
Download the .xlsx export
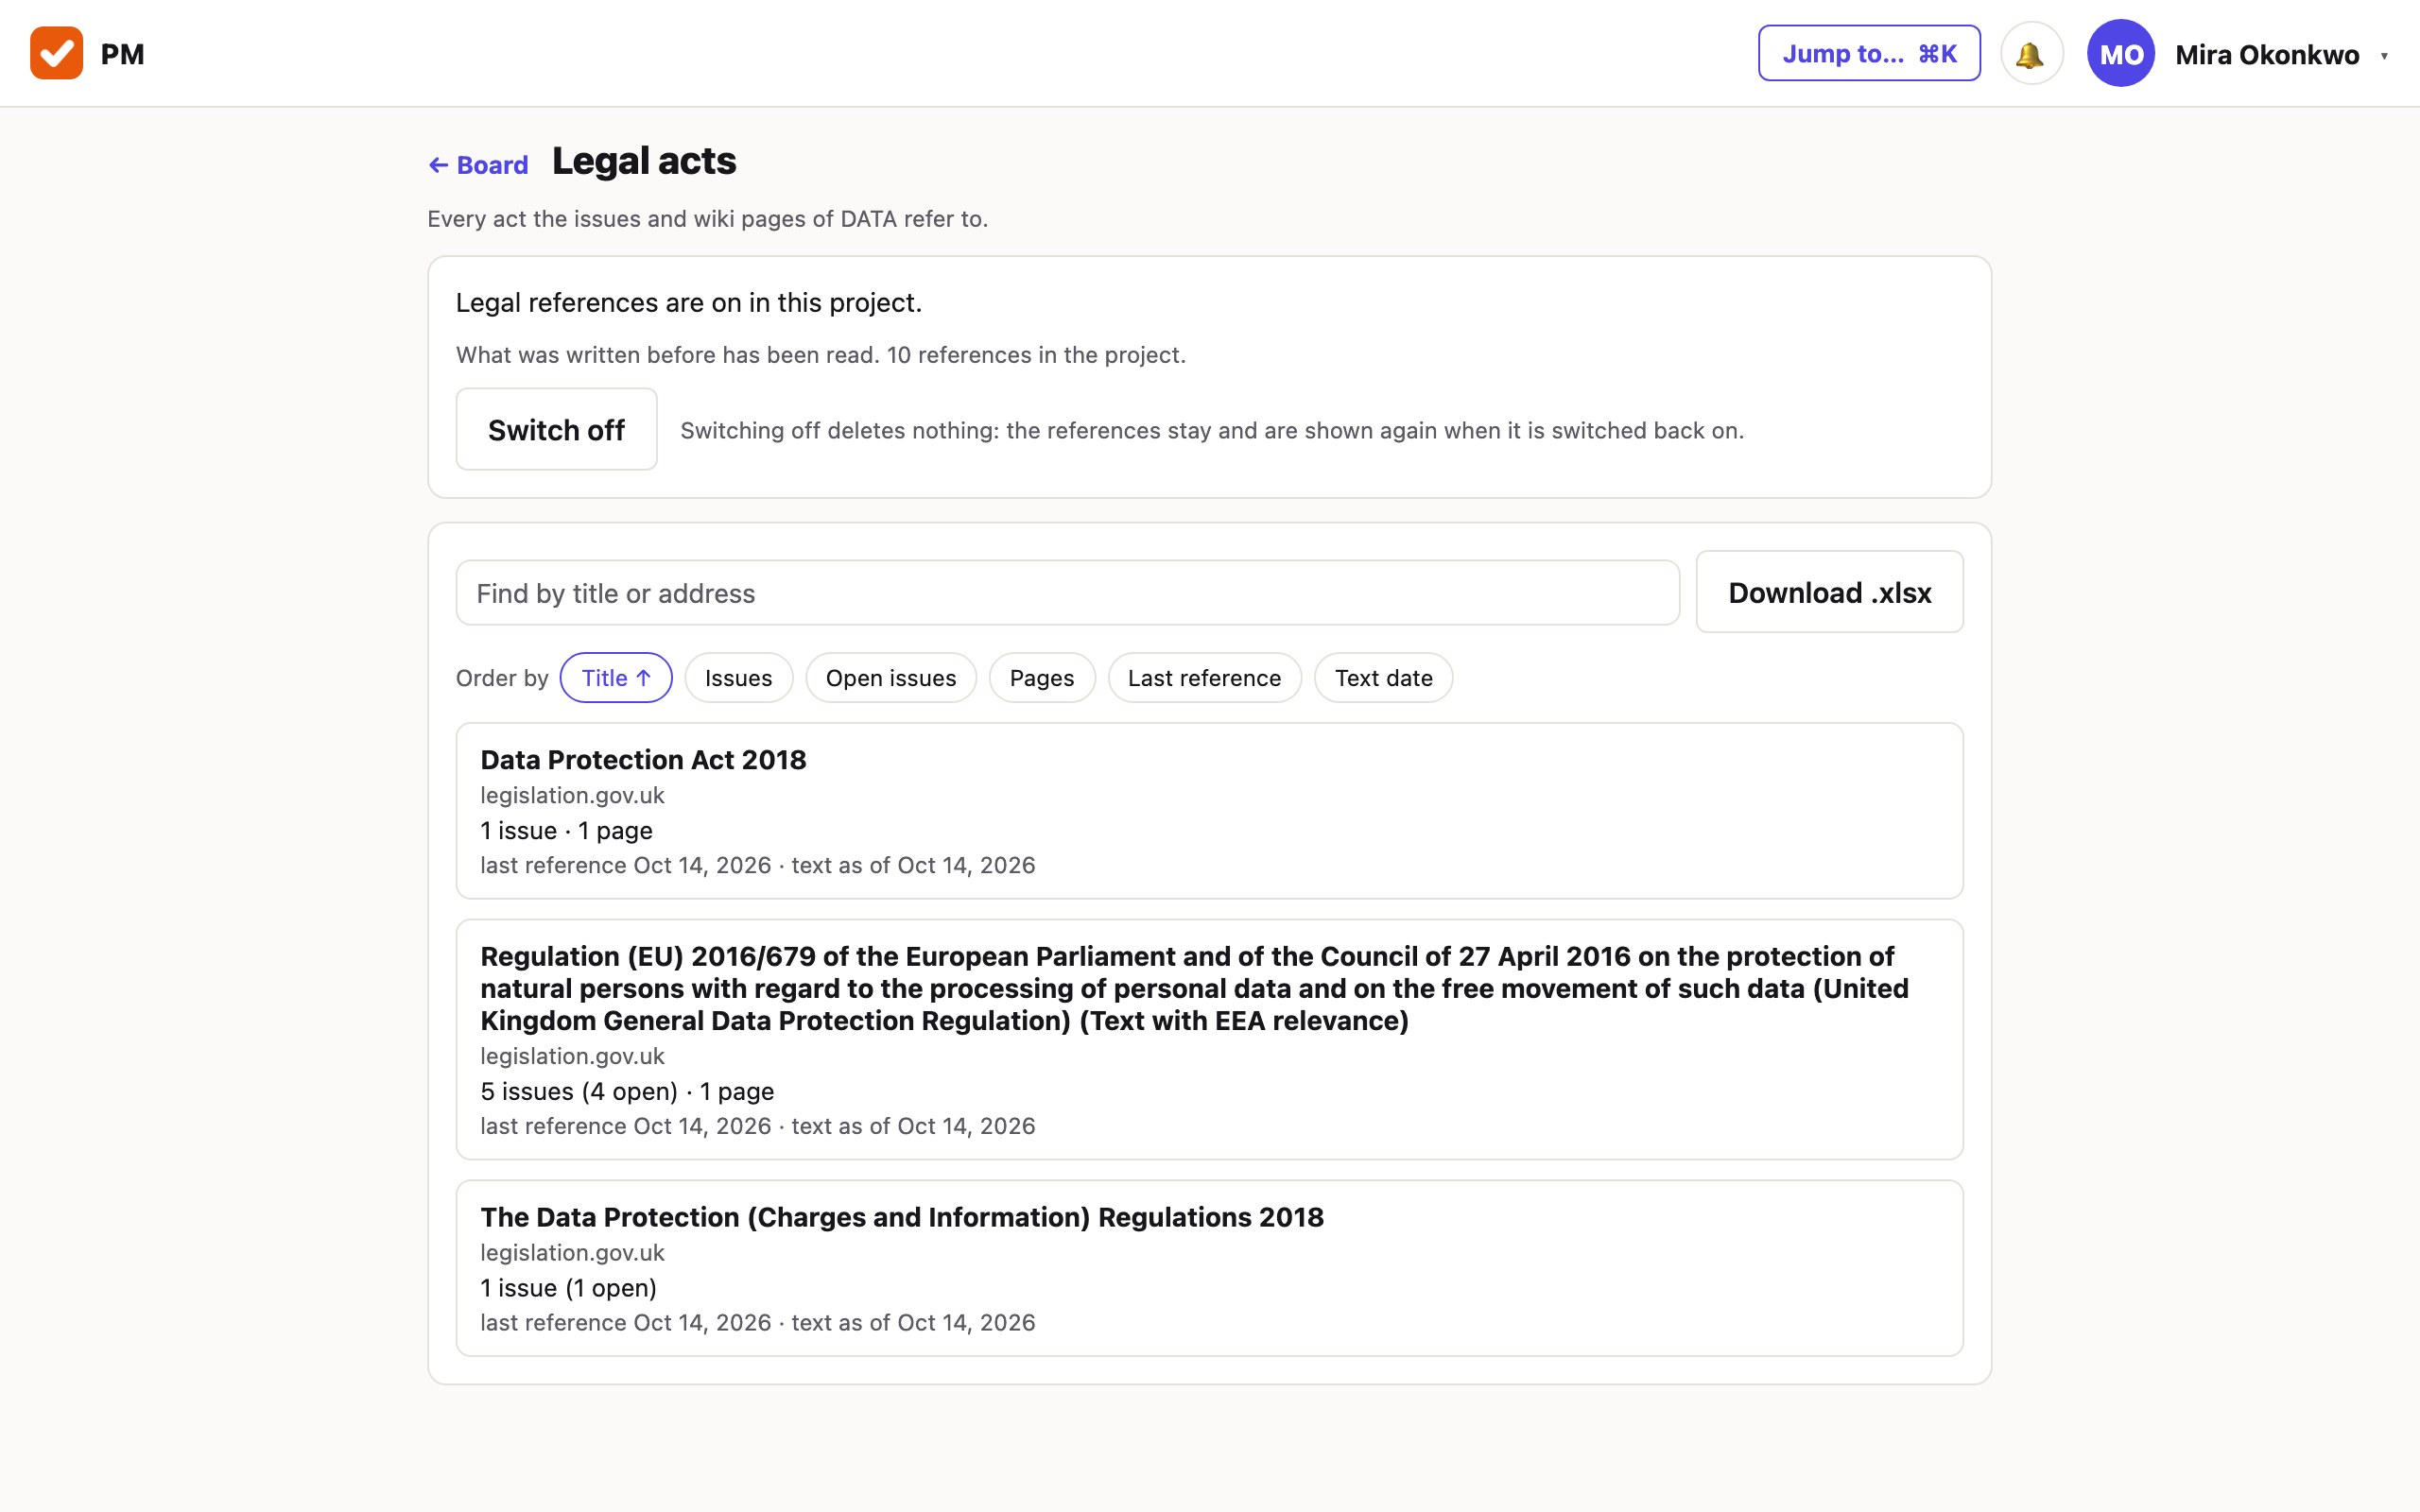(x=1829, y=593)
